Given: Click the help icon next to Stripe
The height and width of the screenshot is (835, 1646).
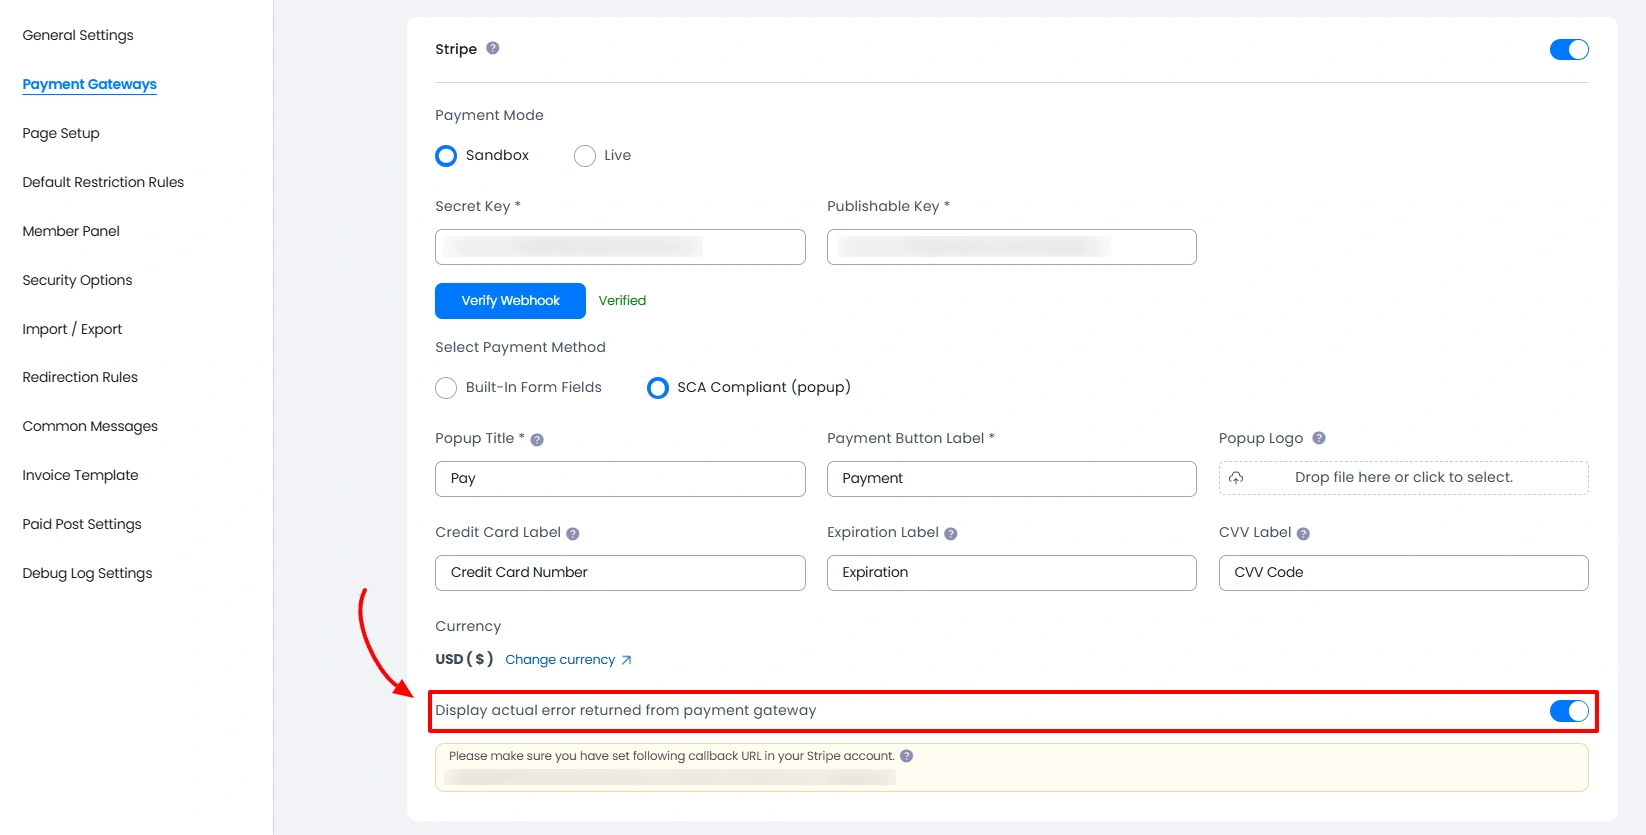Looking at the screenshot, I should (493, 48).
